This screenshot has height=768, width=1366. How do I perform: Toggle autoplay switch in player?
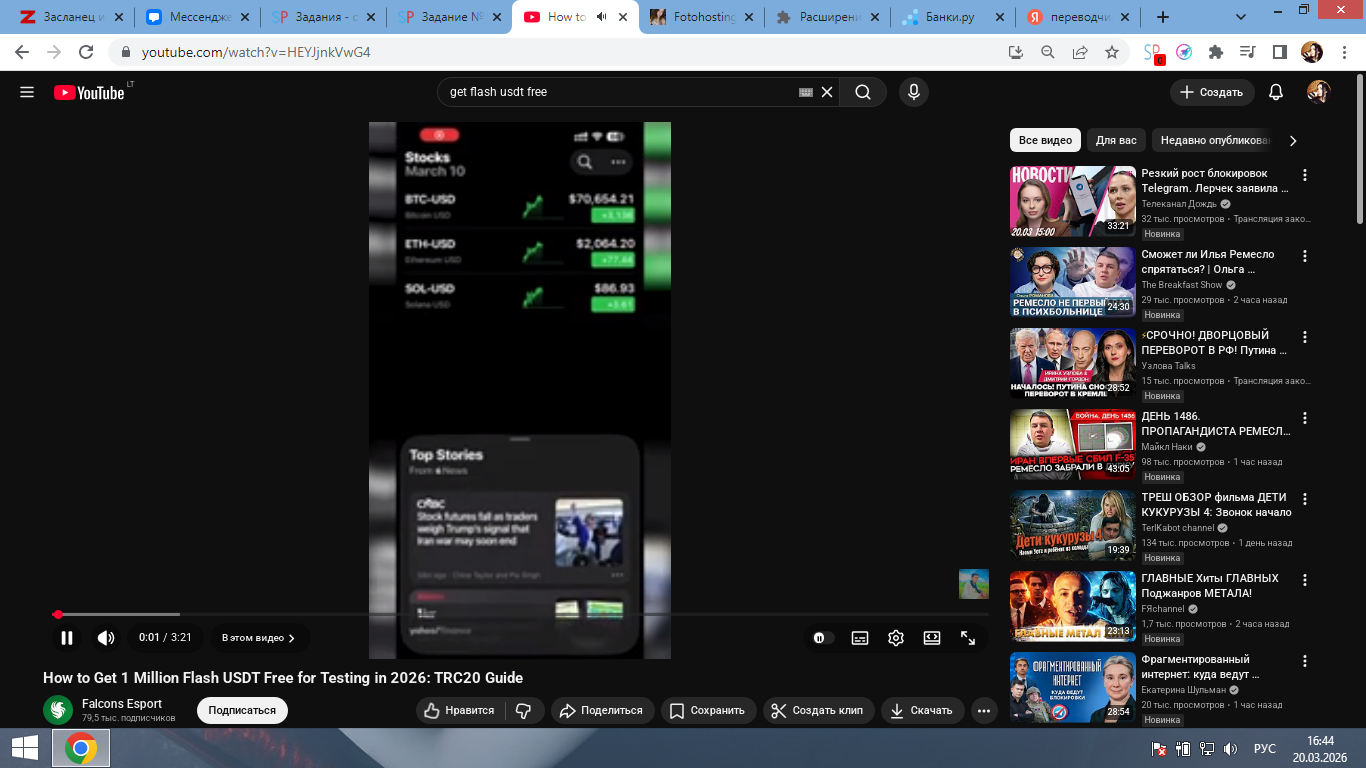821,638
